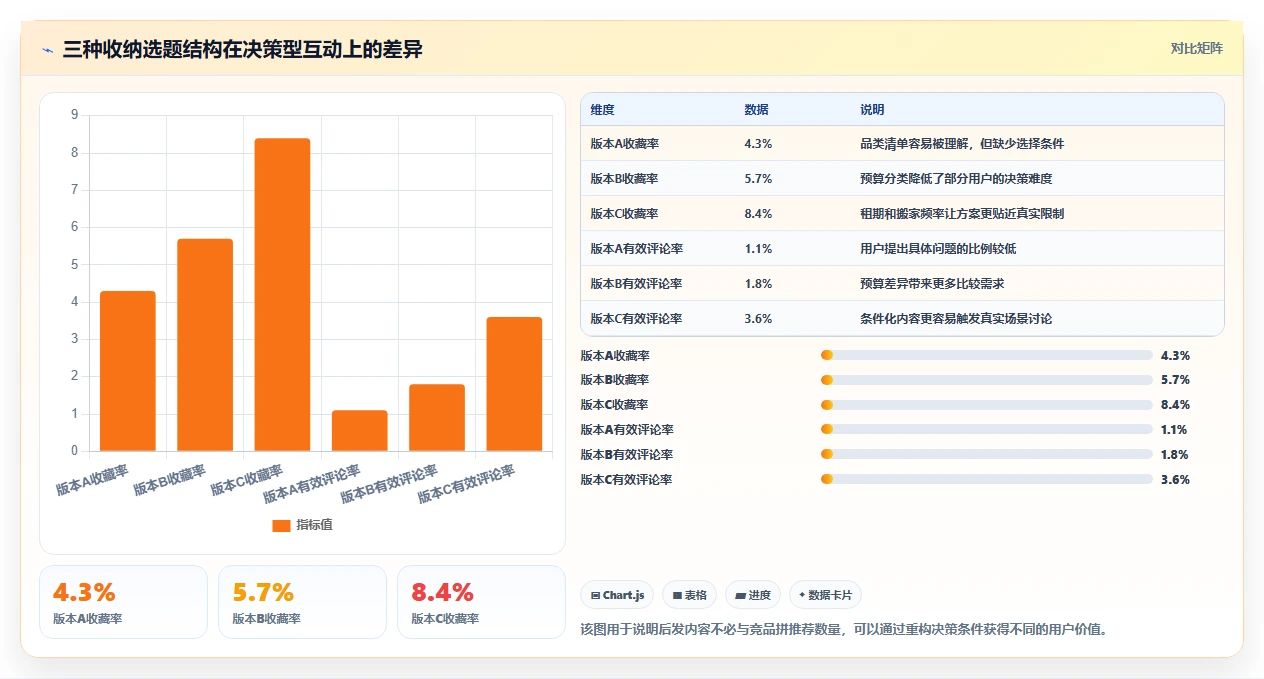Click the 版本B有效评论率 bar in chart
Viewport: 1264px width, 679px height.
[437, 418]
